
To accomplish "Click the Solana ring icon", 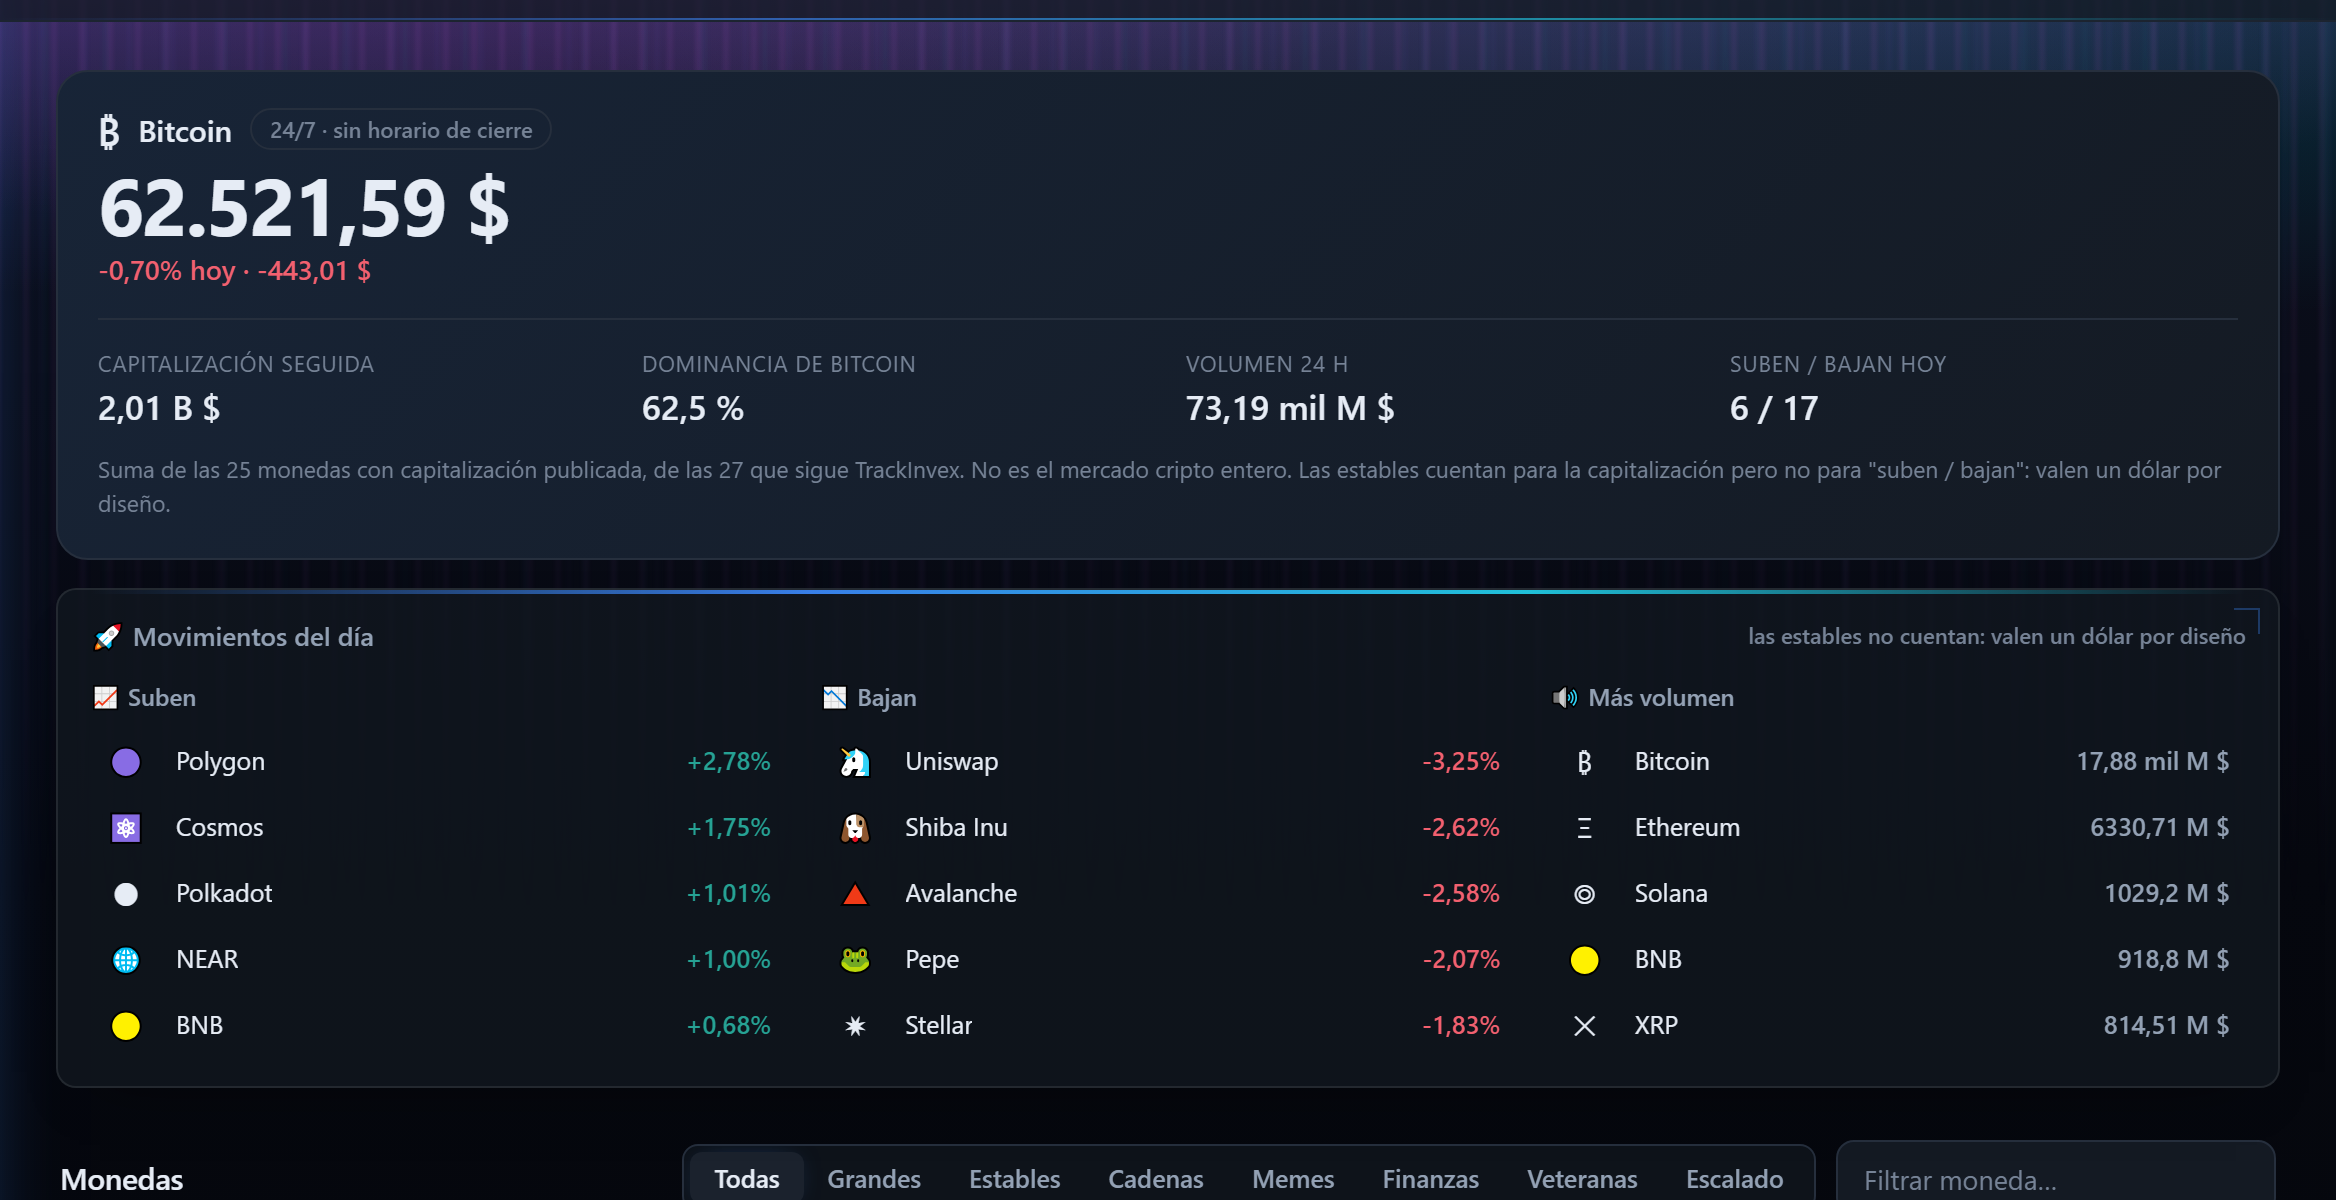I will (x=1584, y=894).
